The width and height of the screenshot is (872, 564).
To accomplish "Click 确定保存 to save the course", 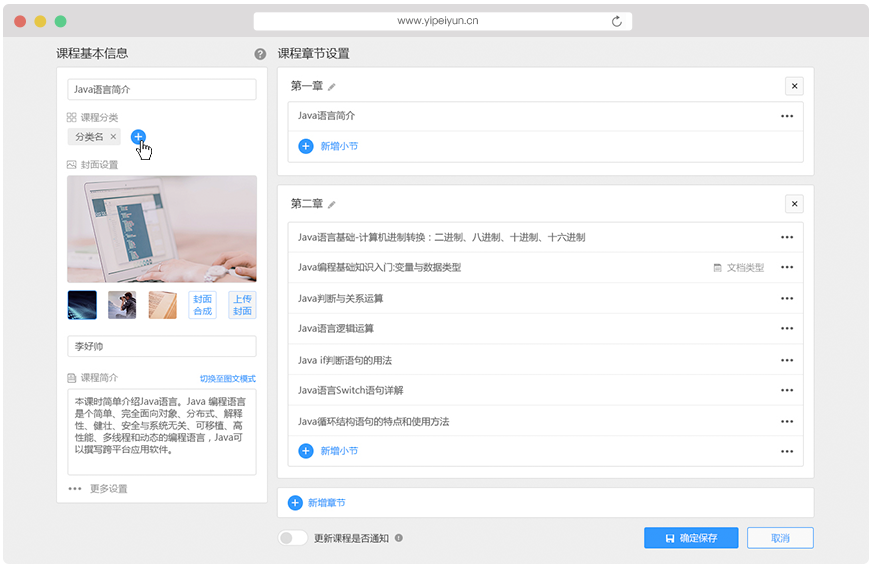I will click(690, 538).
